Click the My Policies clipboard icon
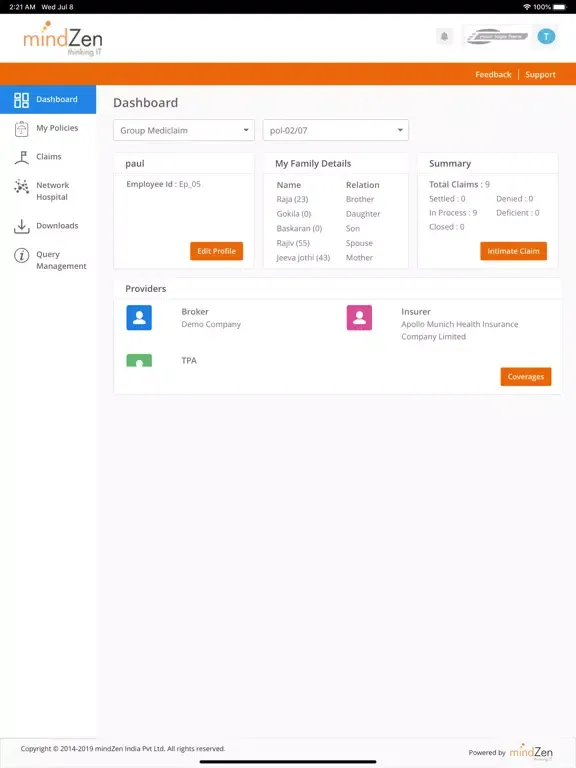 click(x=22, y=129)
